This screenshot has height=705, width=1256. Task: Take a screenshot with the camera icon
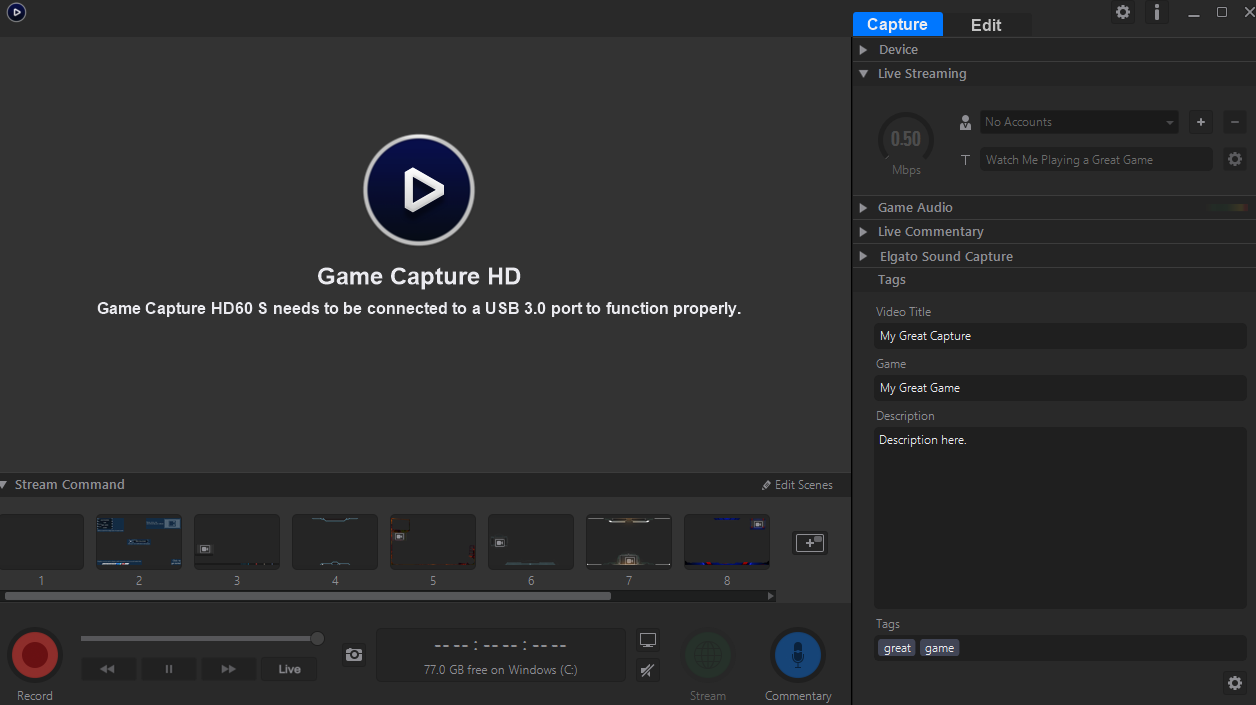pyautogui.click(x=354, y=654)
